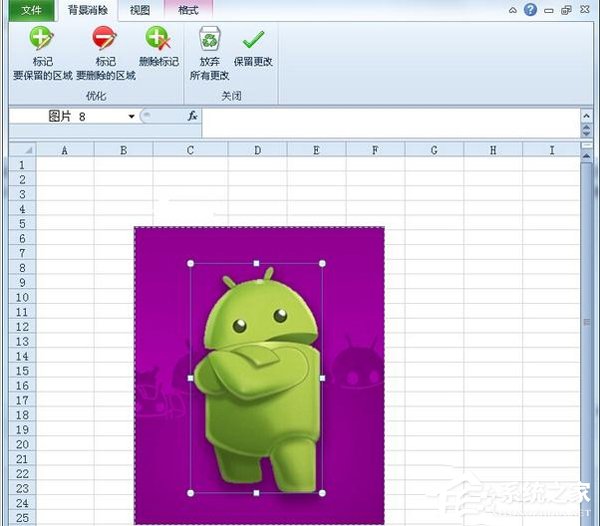Select column B header
The height and width of the screenshot is (526, 600).
pyautogui.click(x=124, y=150)
